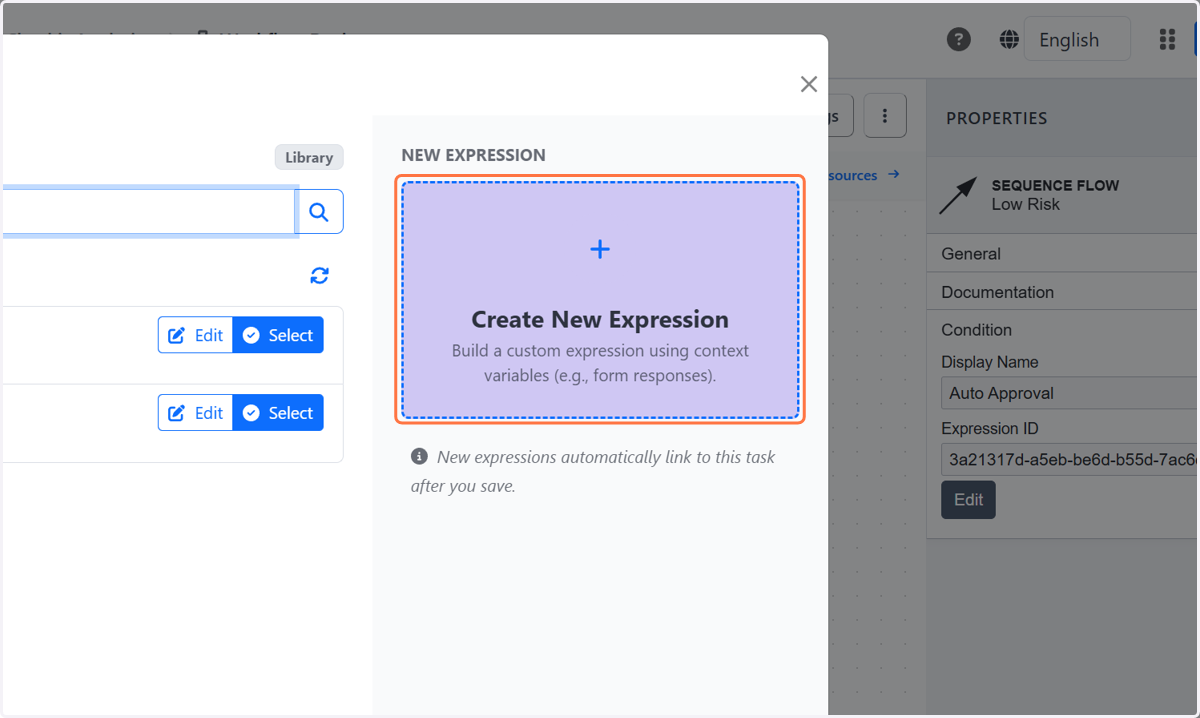Image resolution: width=1200 pixels, height=718 pixels.
Task: Close the expression dialog with the X
Action: coord(809,85)
